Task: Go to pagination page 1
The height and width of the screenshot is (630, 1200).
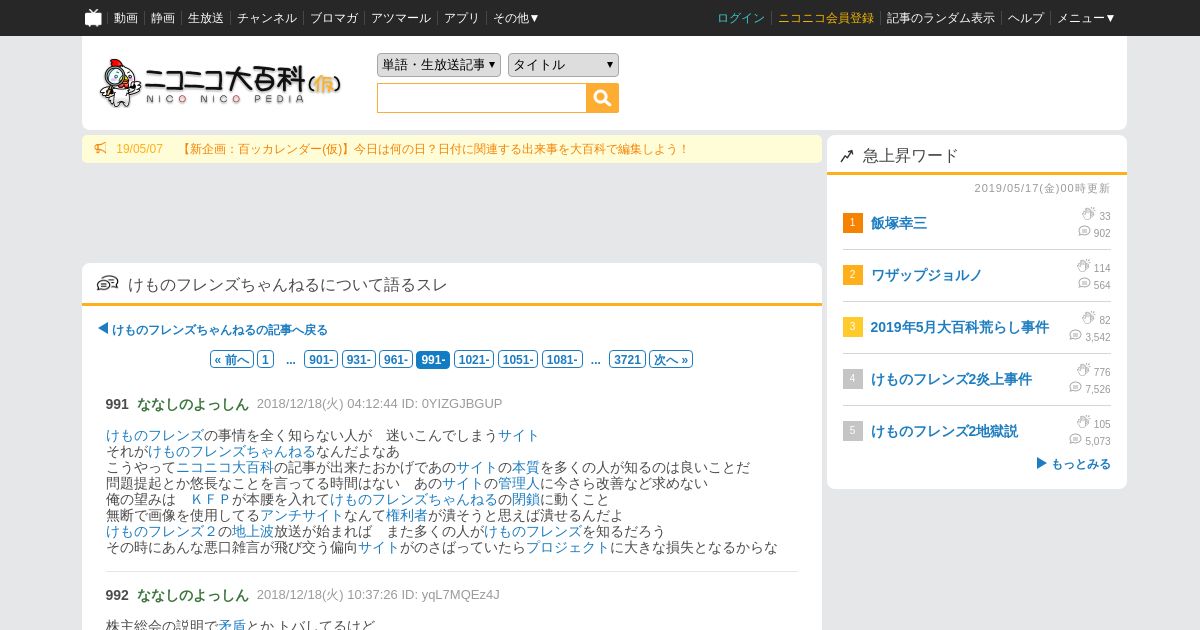Action: tap(265, 359)
